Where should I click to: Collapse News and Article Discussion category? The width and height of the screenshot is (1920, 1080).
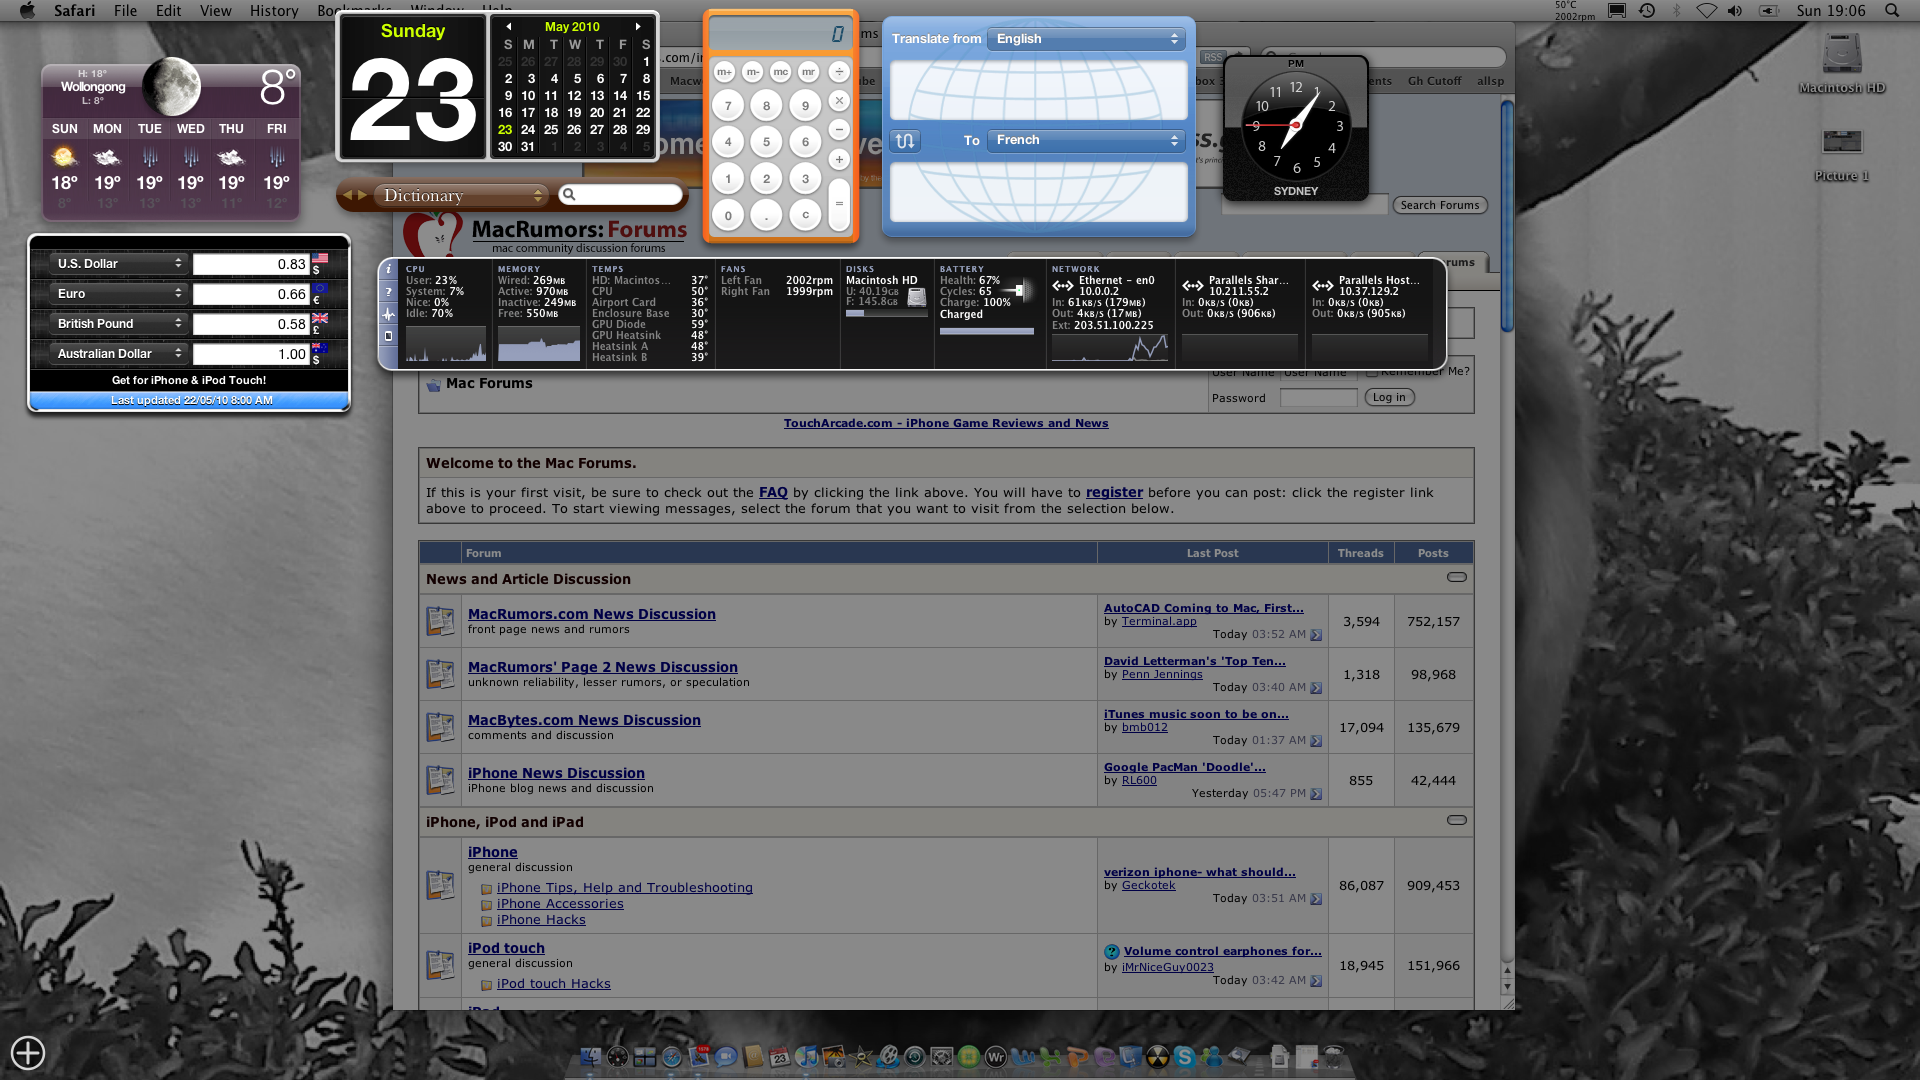point(1457,577)
